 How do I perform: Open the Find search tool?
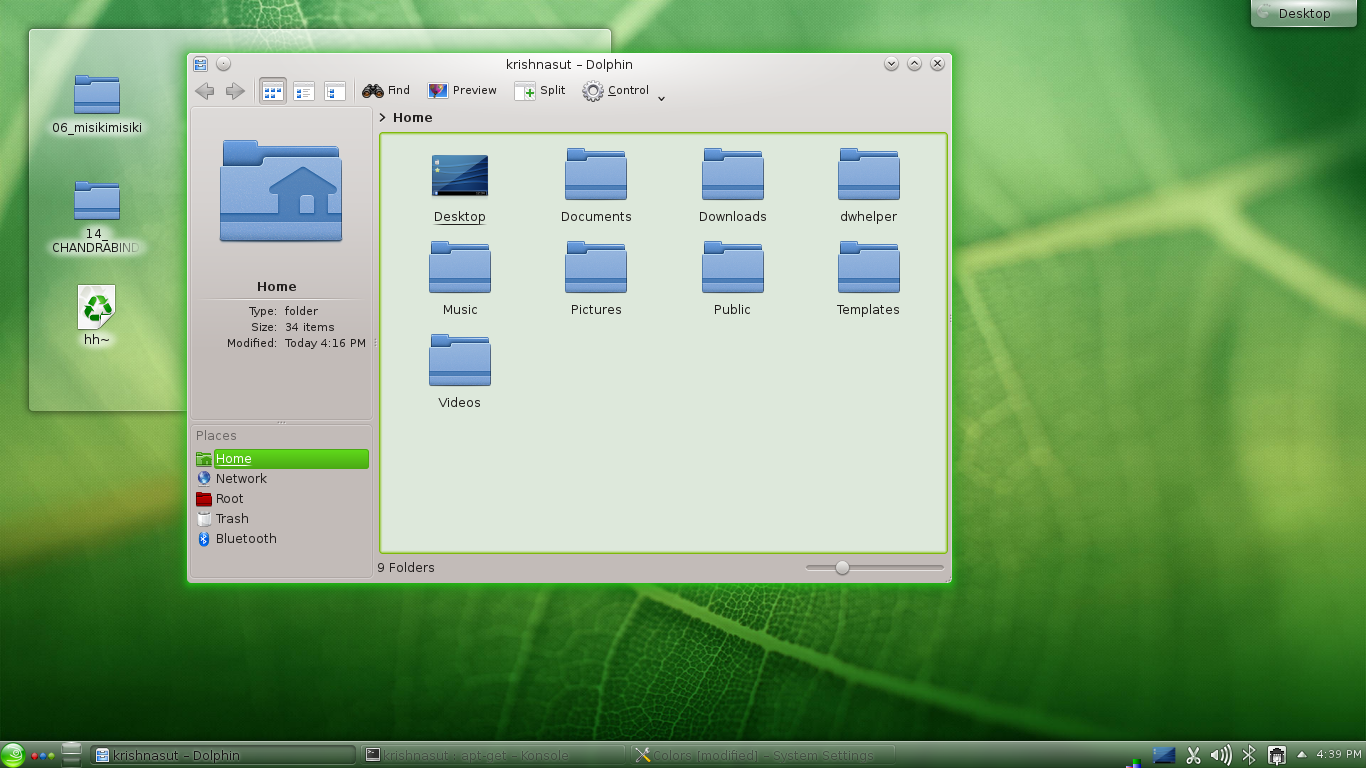pyautogui.click(x=386, y=90)
